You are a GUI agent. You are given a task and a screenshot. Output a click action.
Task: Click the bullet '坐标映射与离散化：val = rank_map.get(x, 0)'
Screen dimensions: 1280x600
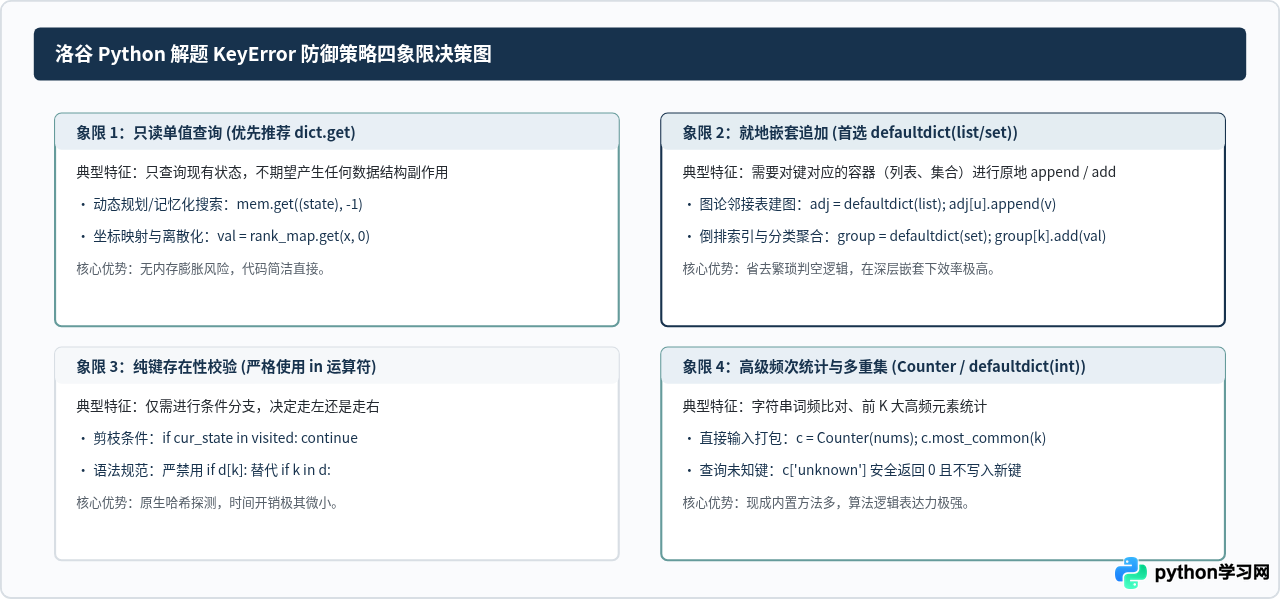[223, 236]
